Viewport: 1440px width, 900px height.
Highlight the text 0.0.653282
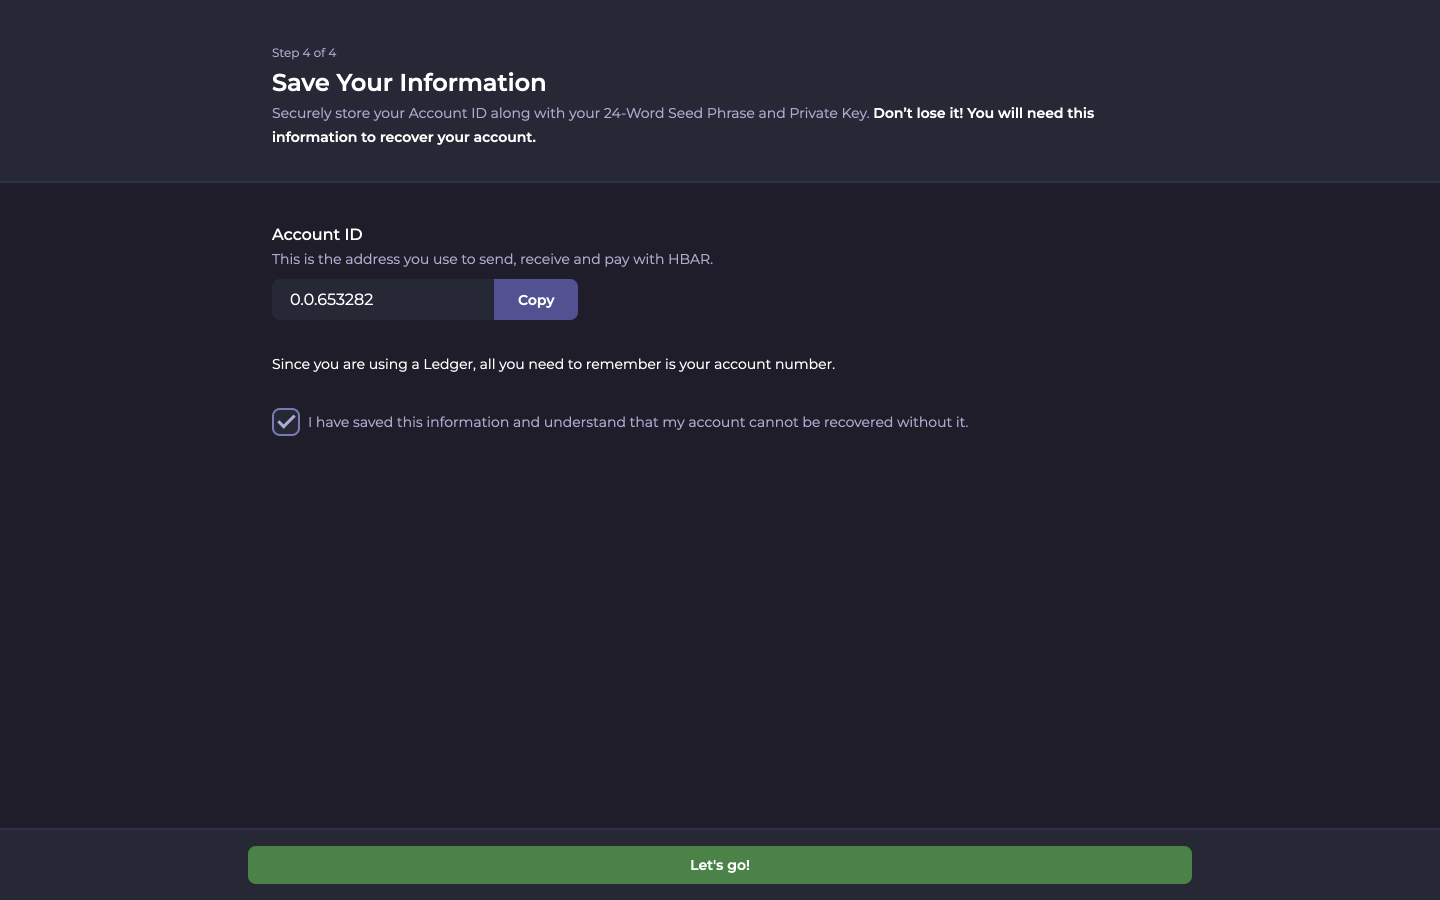click(x=331, y=300)
